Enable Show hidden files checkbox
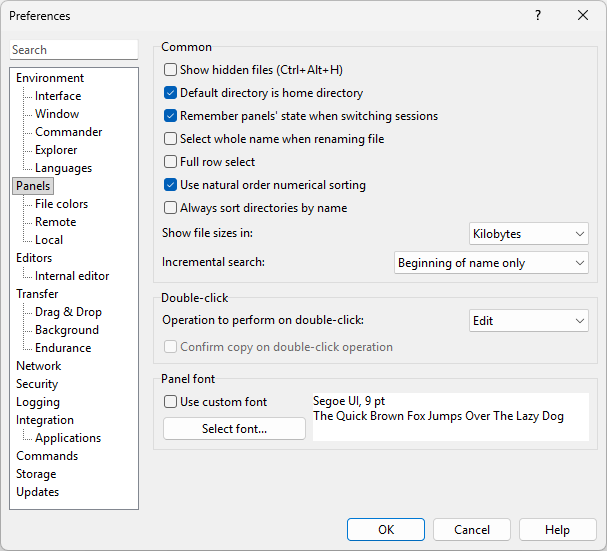Image resolution: width=607 pixels, height=551 pixels. coord(171,70)
